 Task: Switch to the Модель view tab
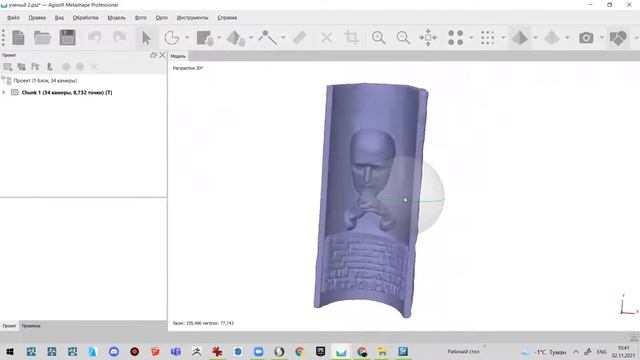pyautogui.click(x=178, y=56)
